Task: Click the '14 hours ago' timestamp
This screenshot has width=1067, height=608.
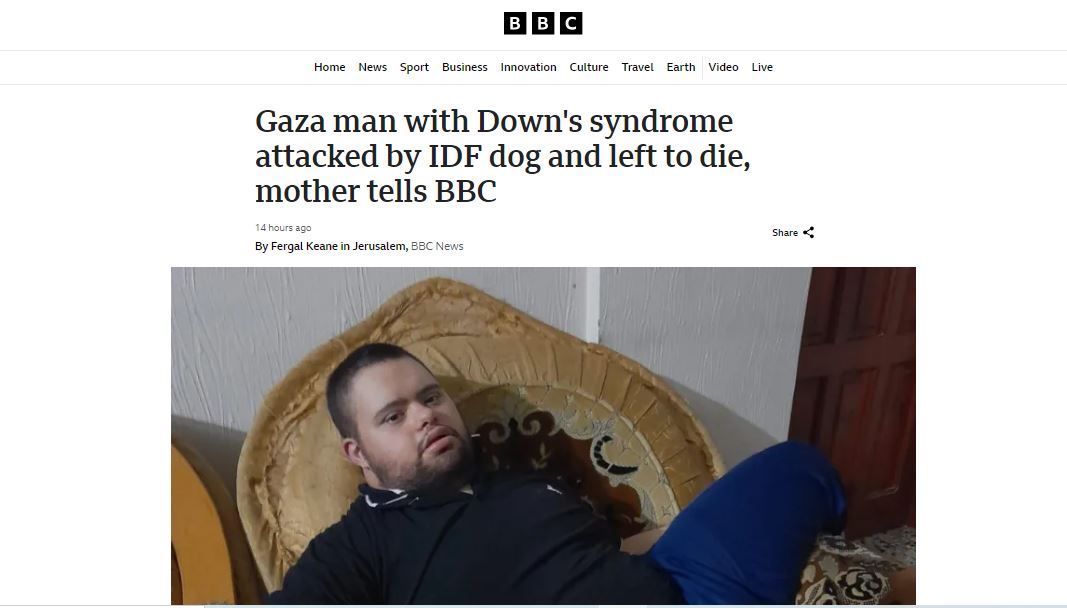Action: point(283,228)
